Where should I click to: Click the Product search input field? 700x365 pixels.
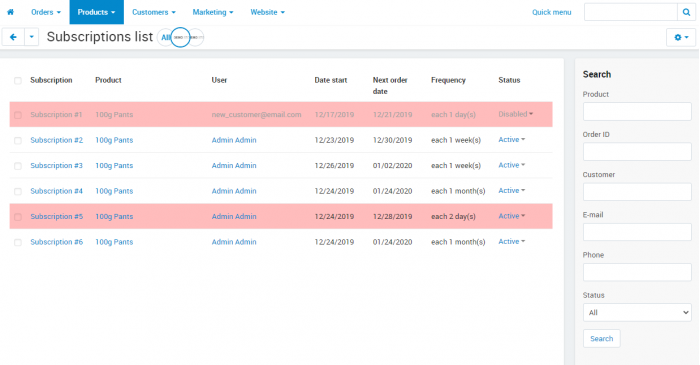637,111
